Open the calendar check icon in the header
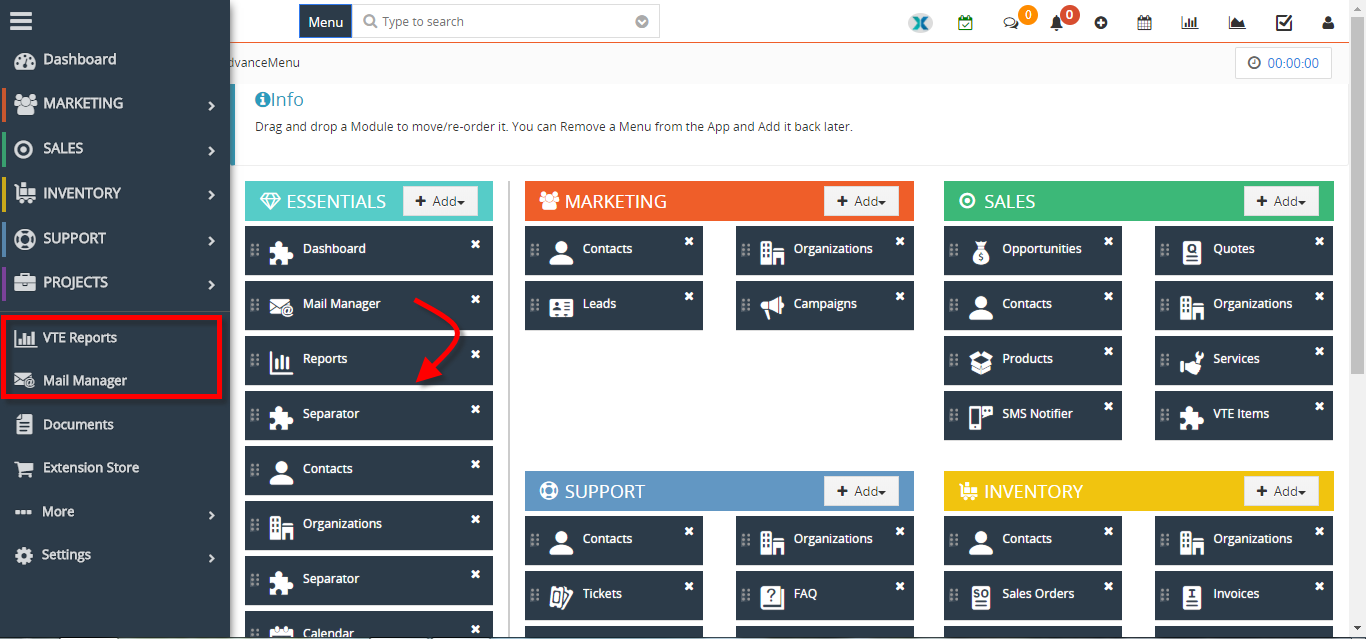This screenshot has width=1366, height=639. [x=965, y=22]
